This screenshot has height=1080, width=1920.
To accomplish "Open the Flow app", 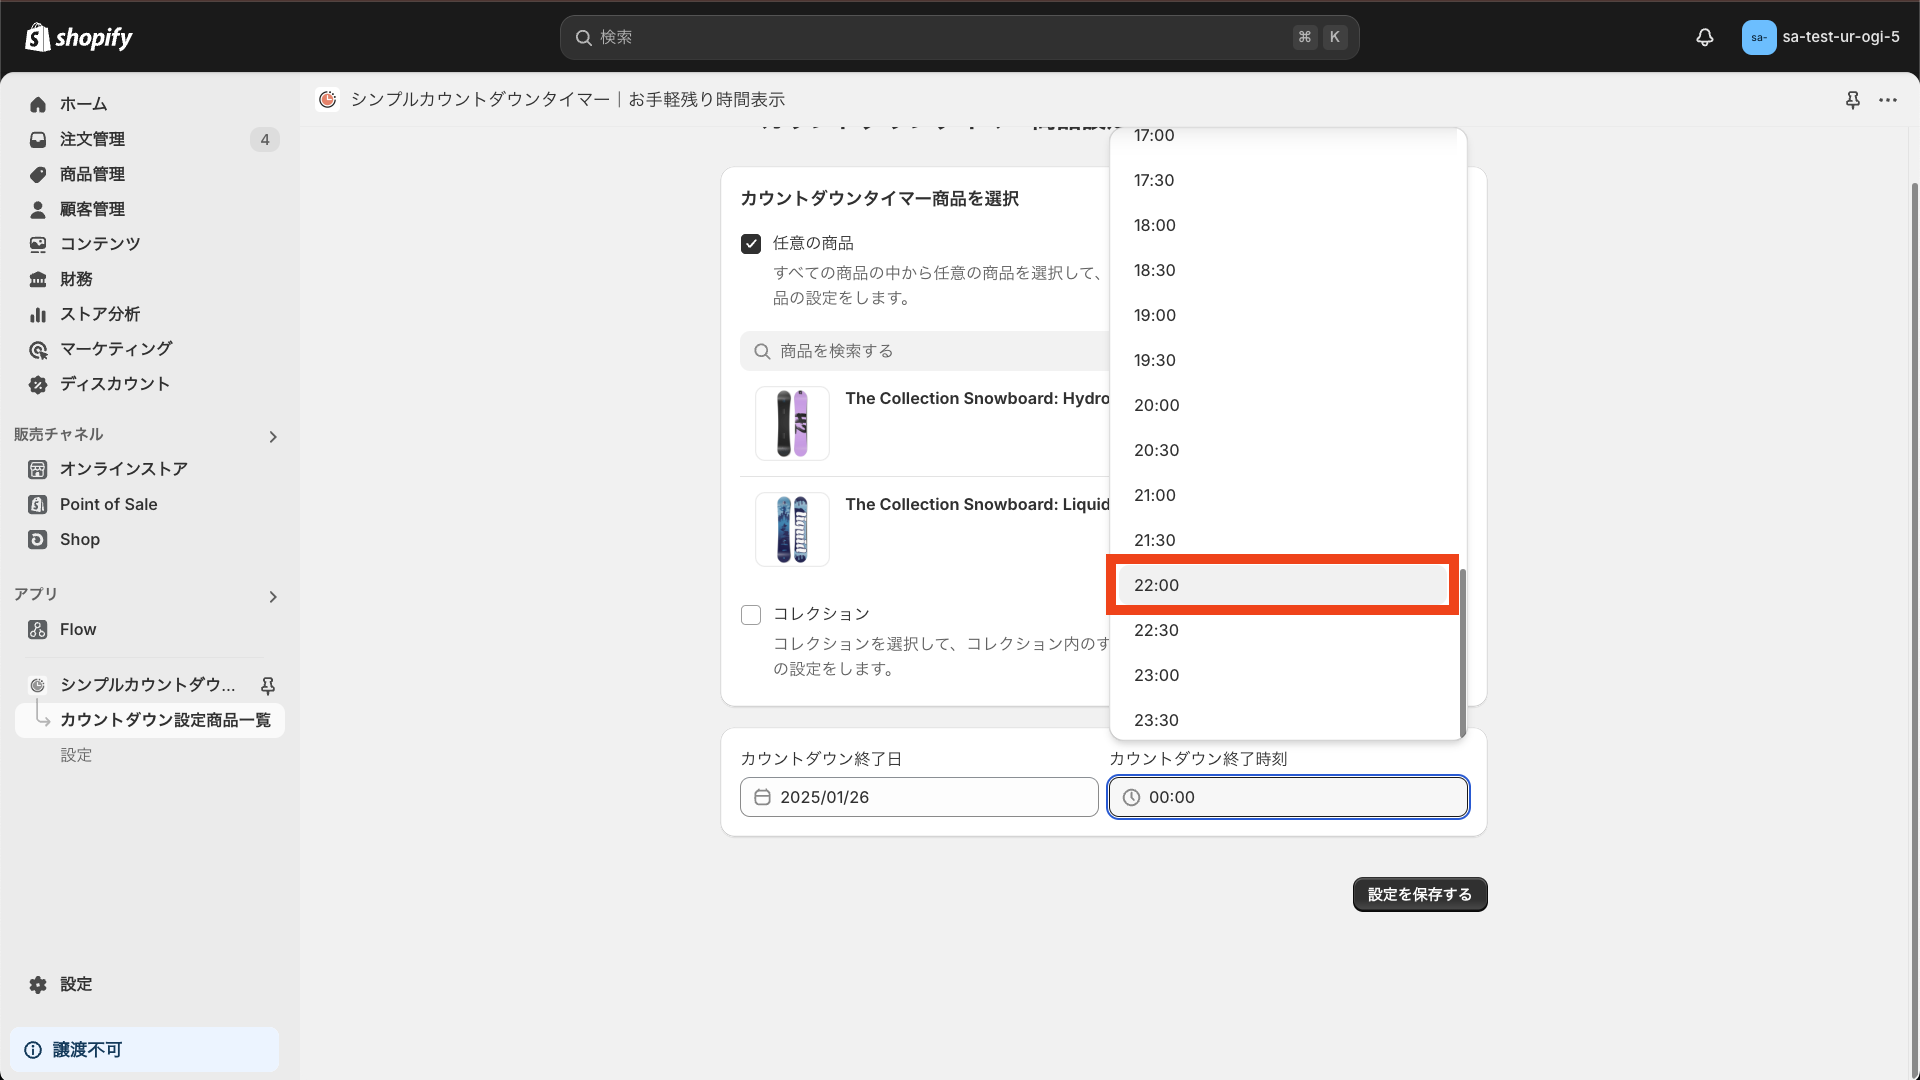I will tap(78, 629).
